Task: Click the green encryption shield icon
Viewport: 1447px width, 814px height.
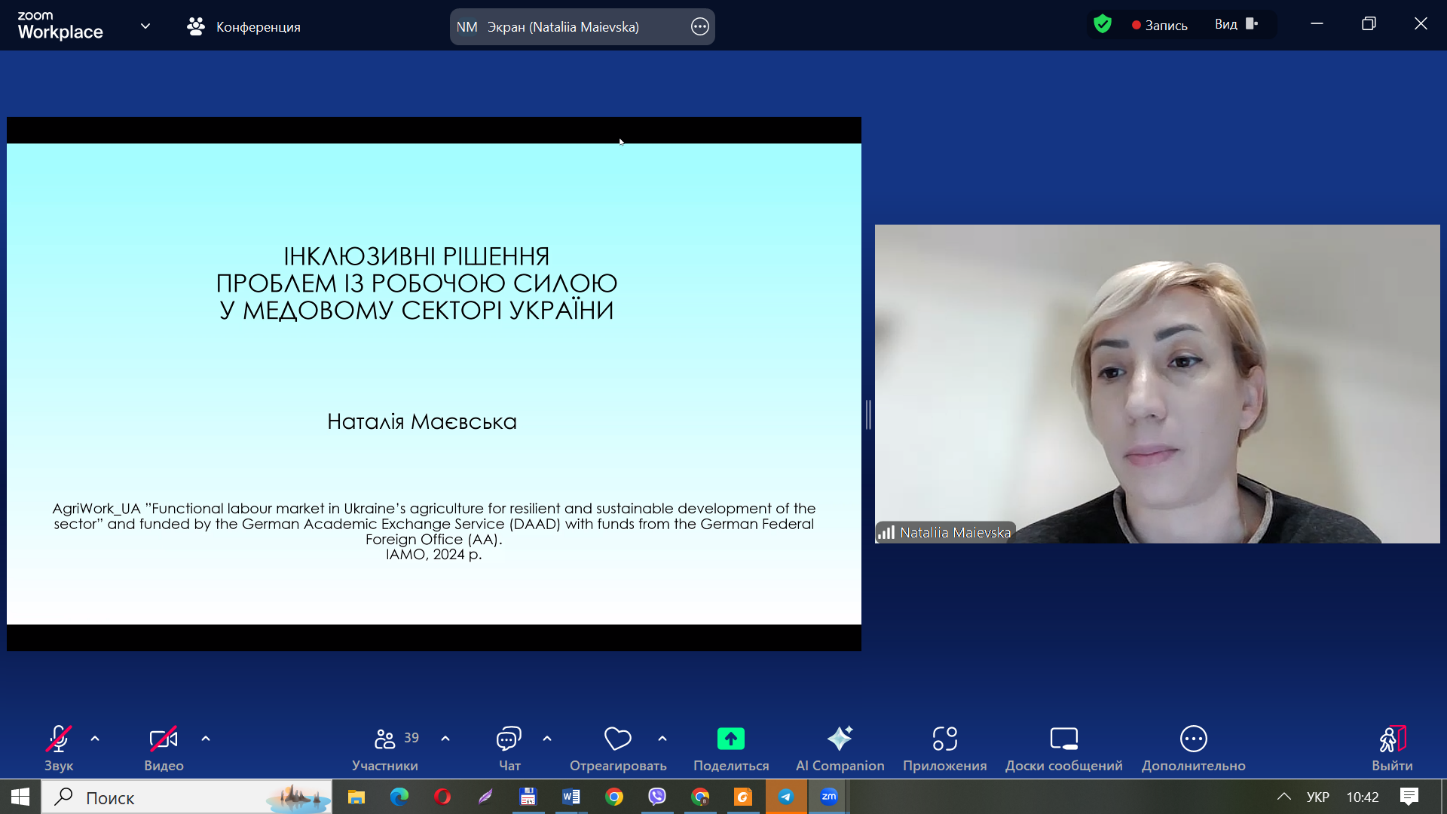Action: [1102, 24]
